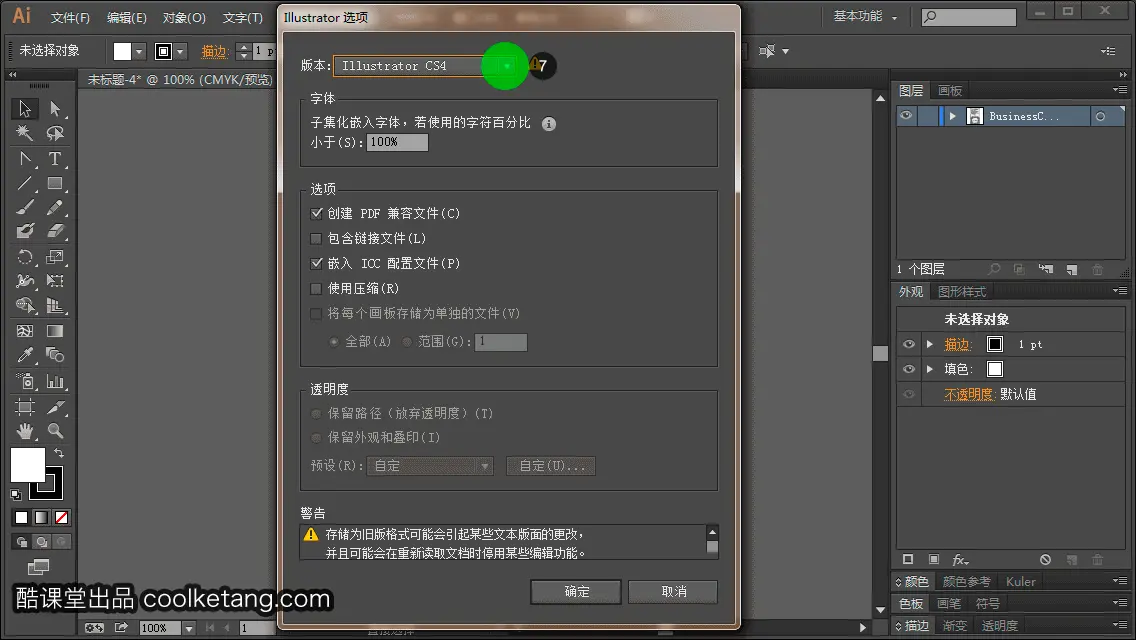
Task: Select the 范围 radio button
Action: pyautogui.click(x=407, y=341)
